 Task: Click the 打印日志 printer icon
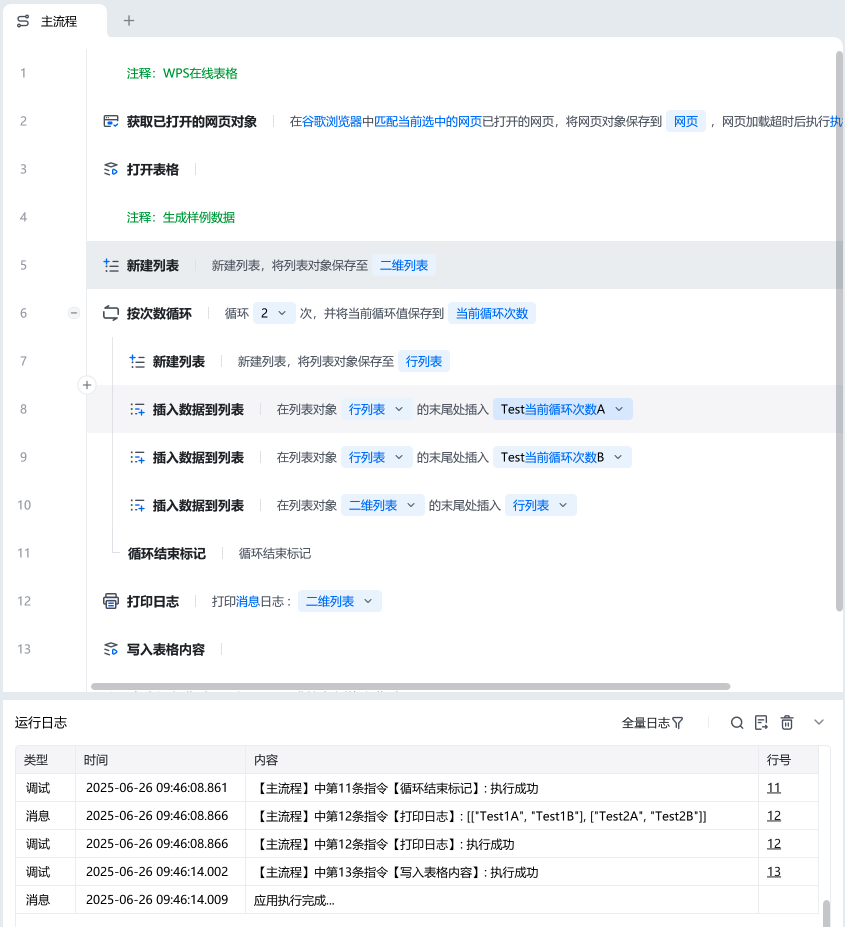(x=111, y=601)
